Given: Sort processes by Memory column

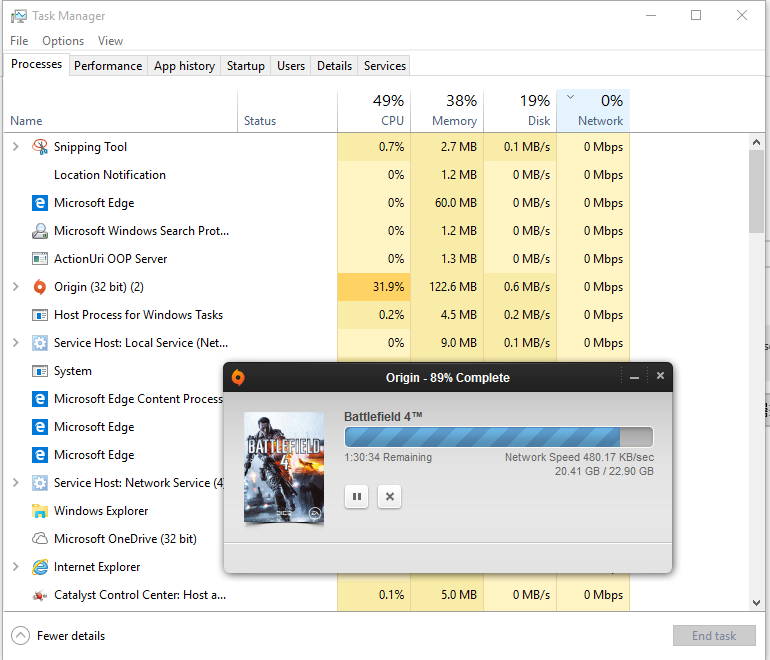Looking at the screenshot, I should (447, 111).
